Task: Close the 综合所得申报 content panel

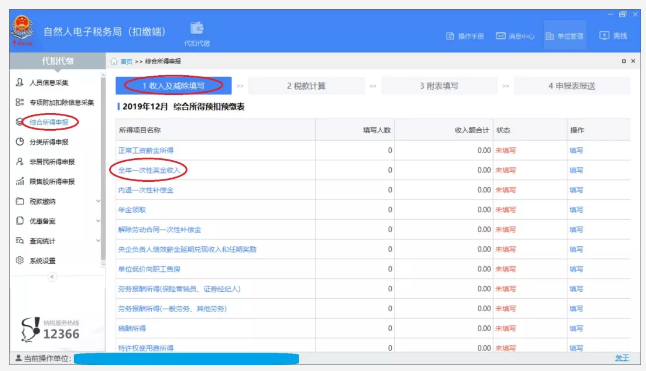Action: pos(633,61)
